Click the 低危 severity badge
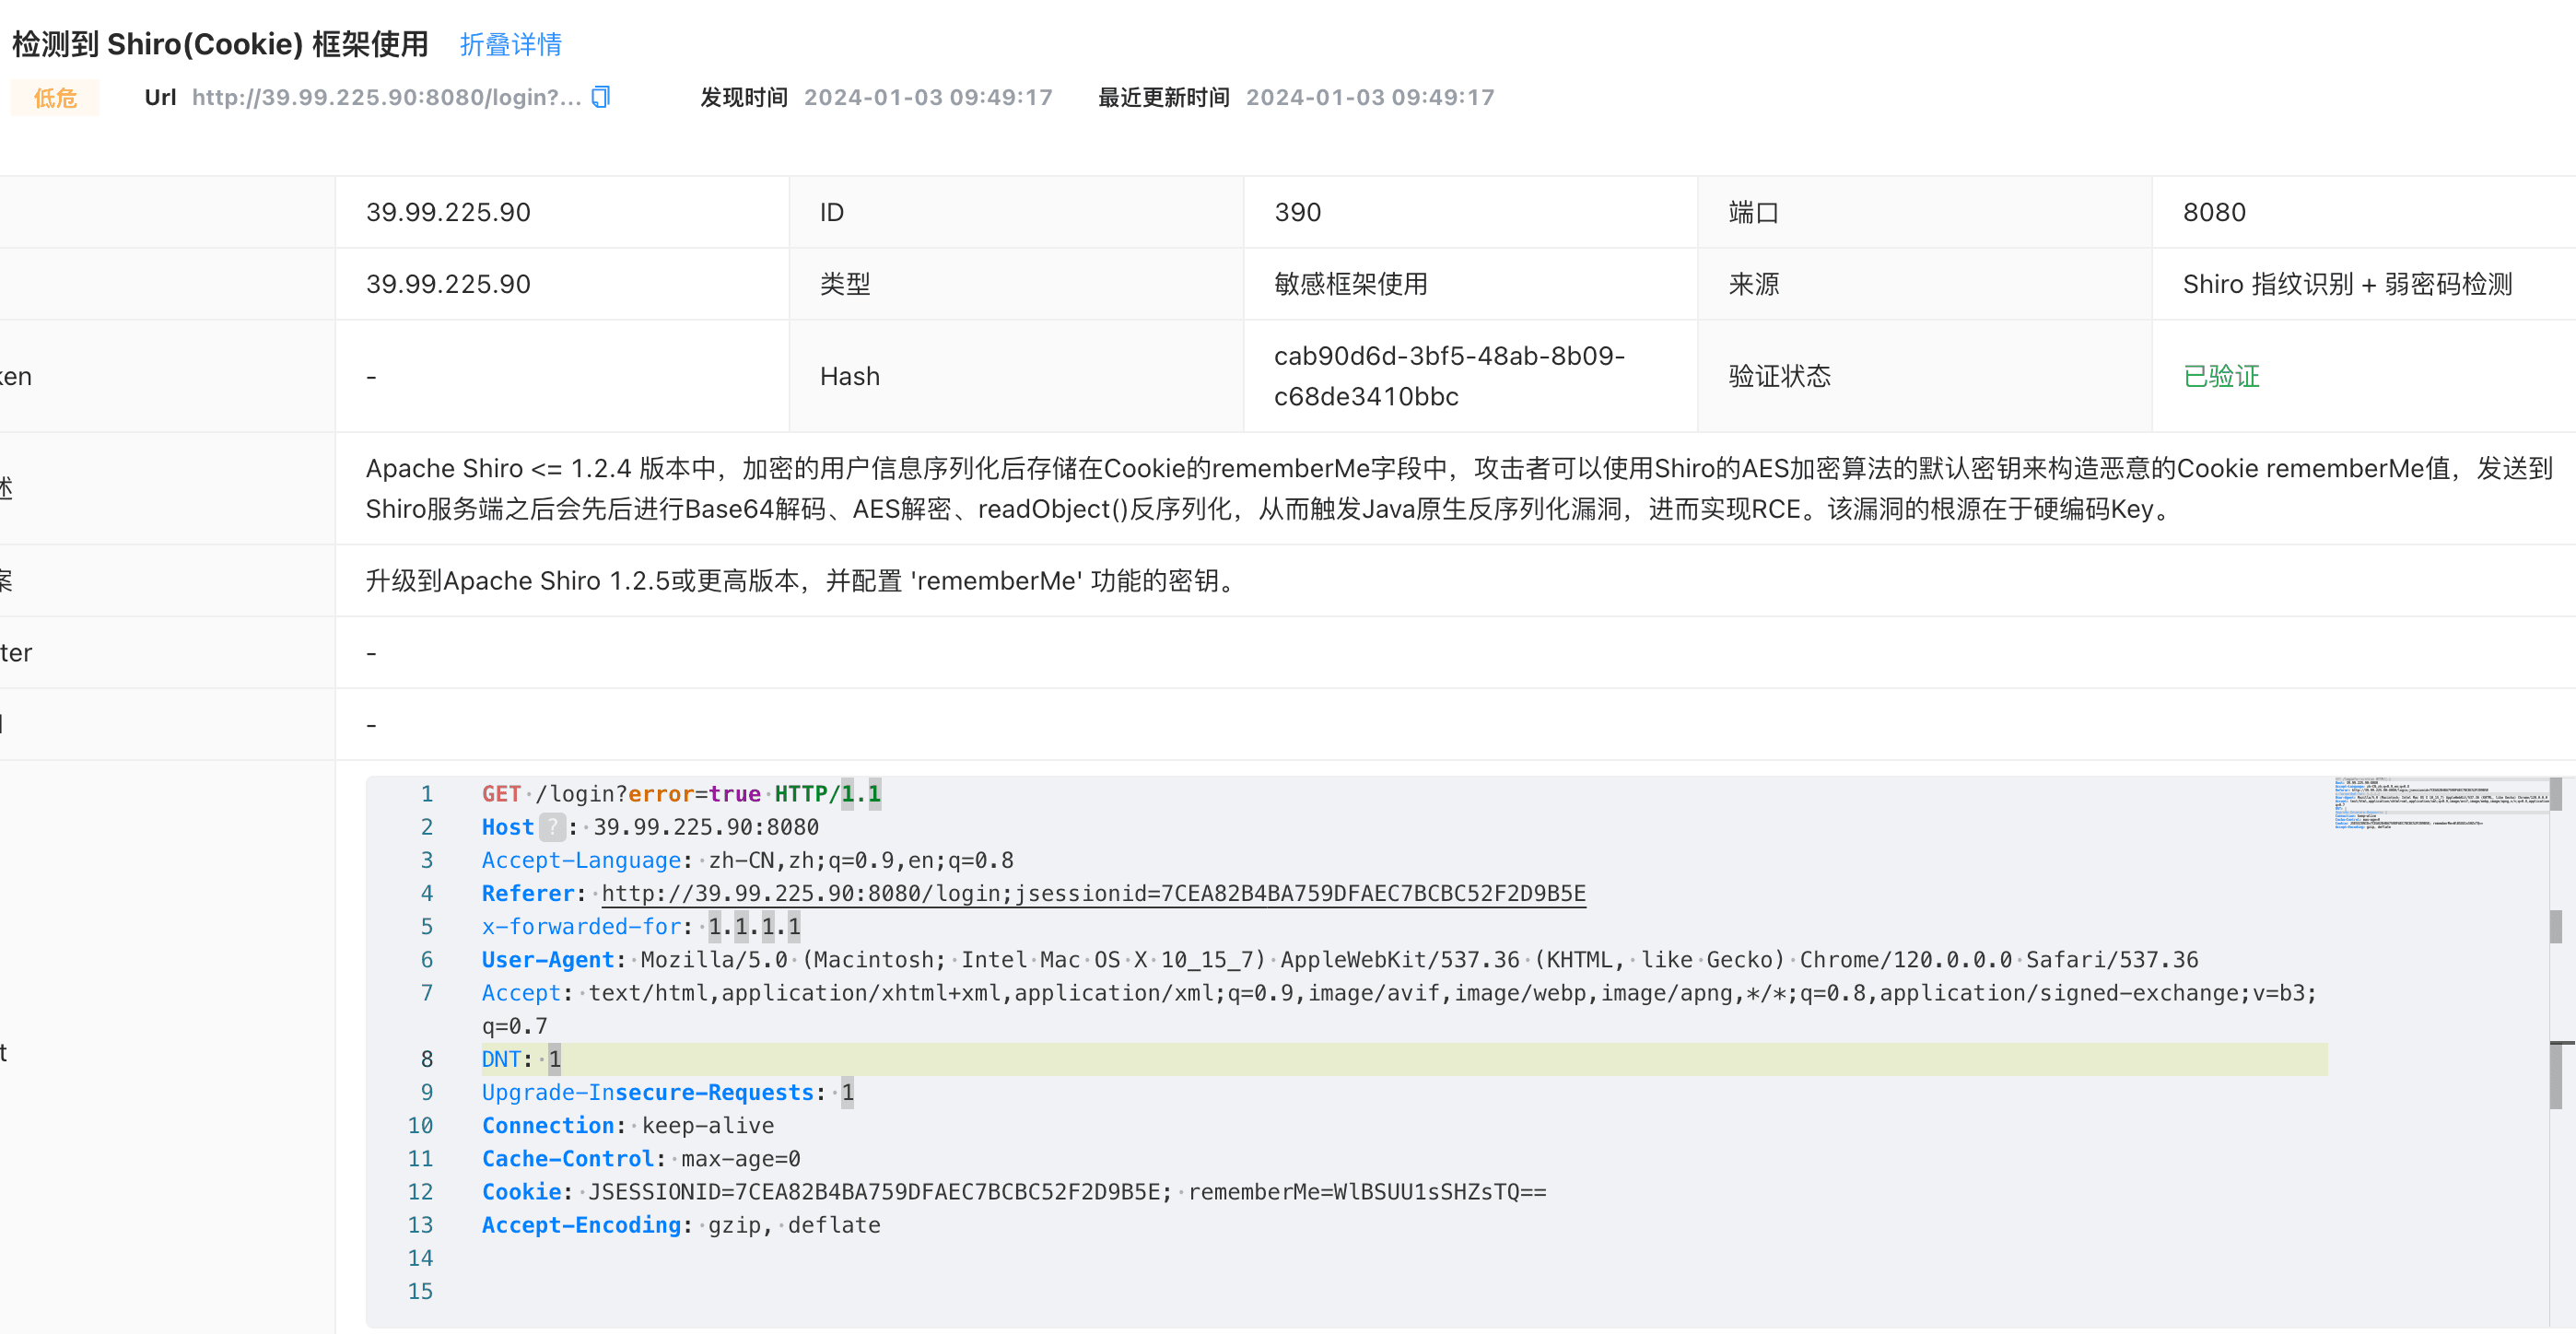Viewport: 2576px width, 1334px height. (55, 98)
